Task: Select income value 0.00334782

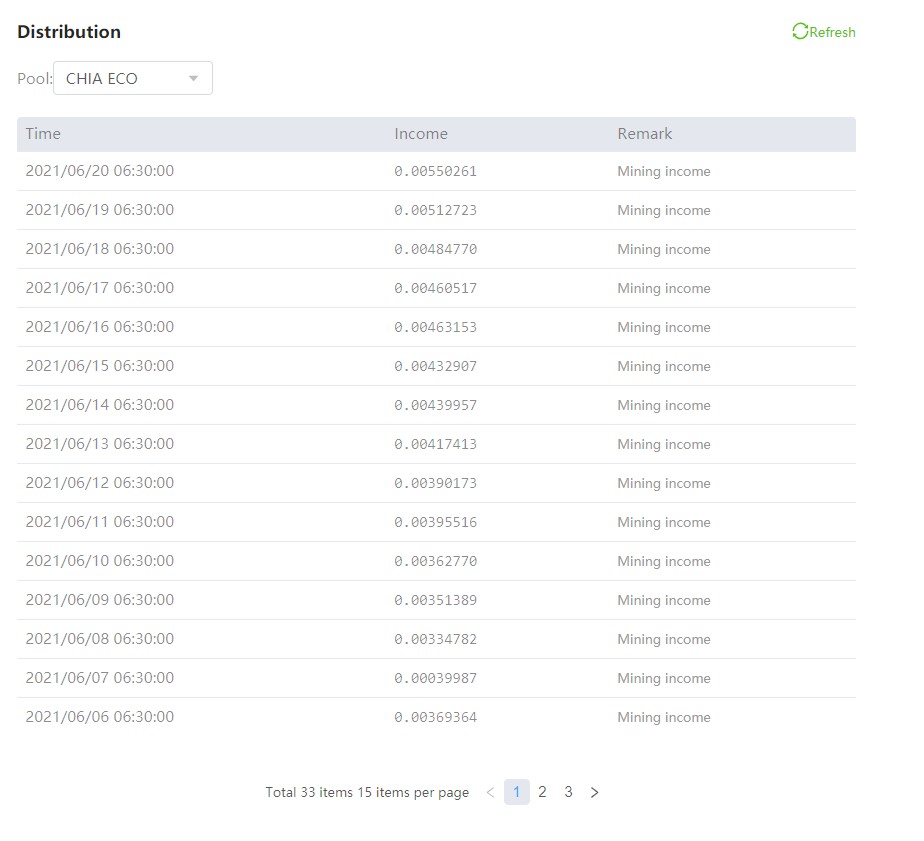Action: click(x=435, y=638)
